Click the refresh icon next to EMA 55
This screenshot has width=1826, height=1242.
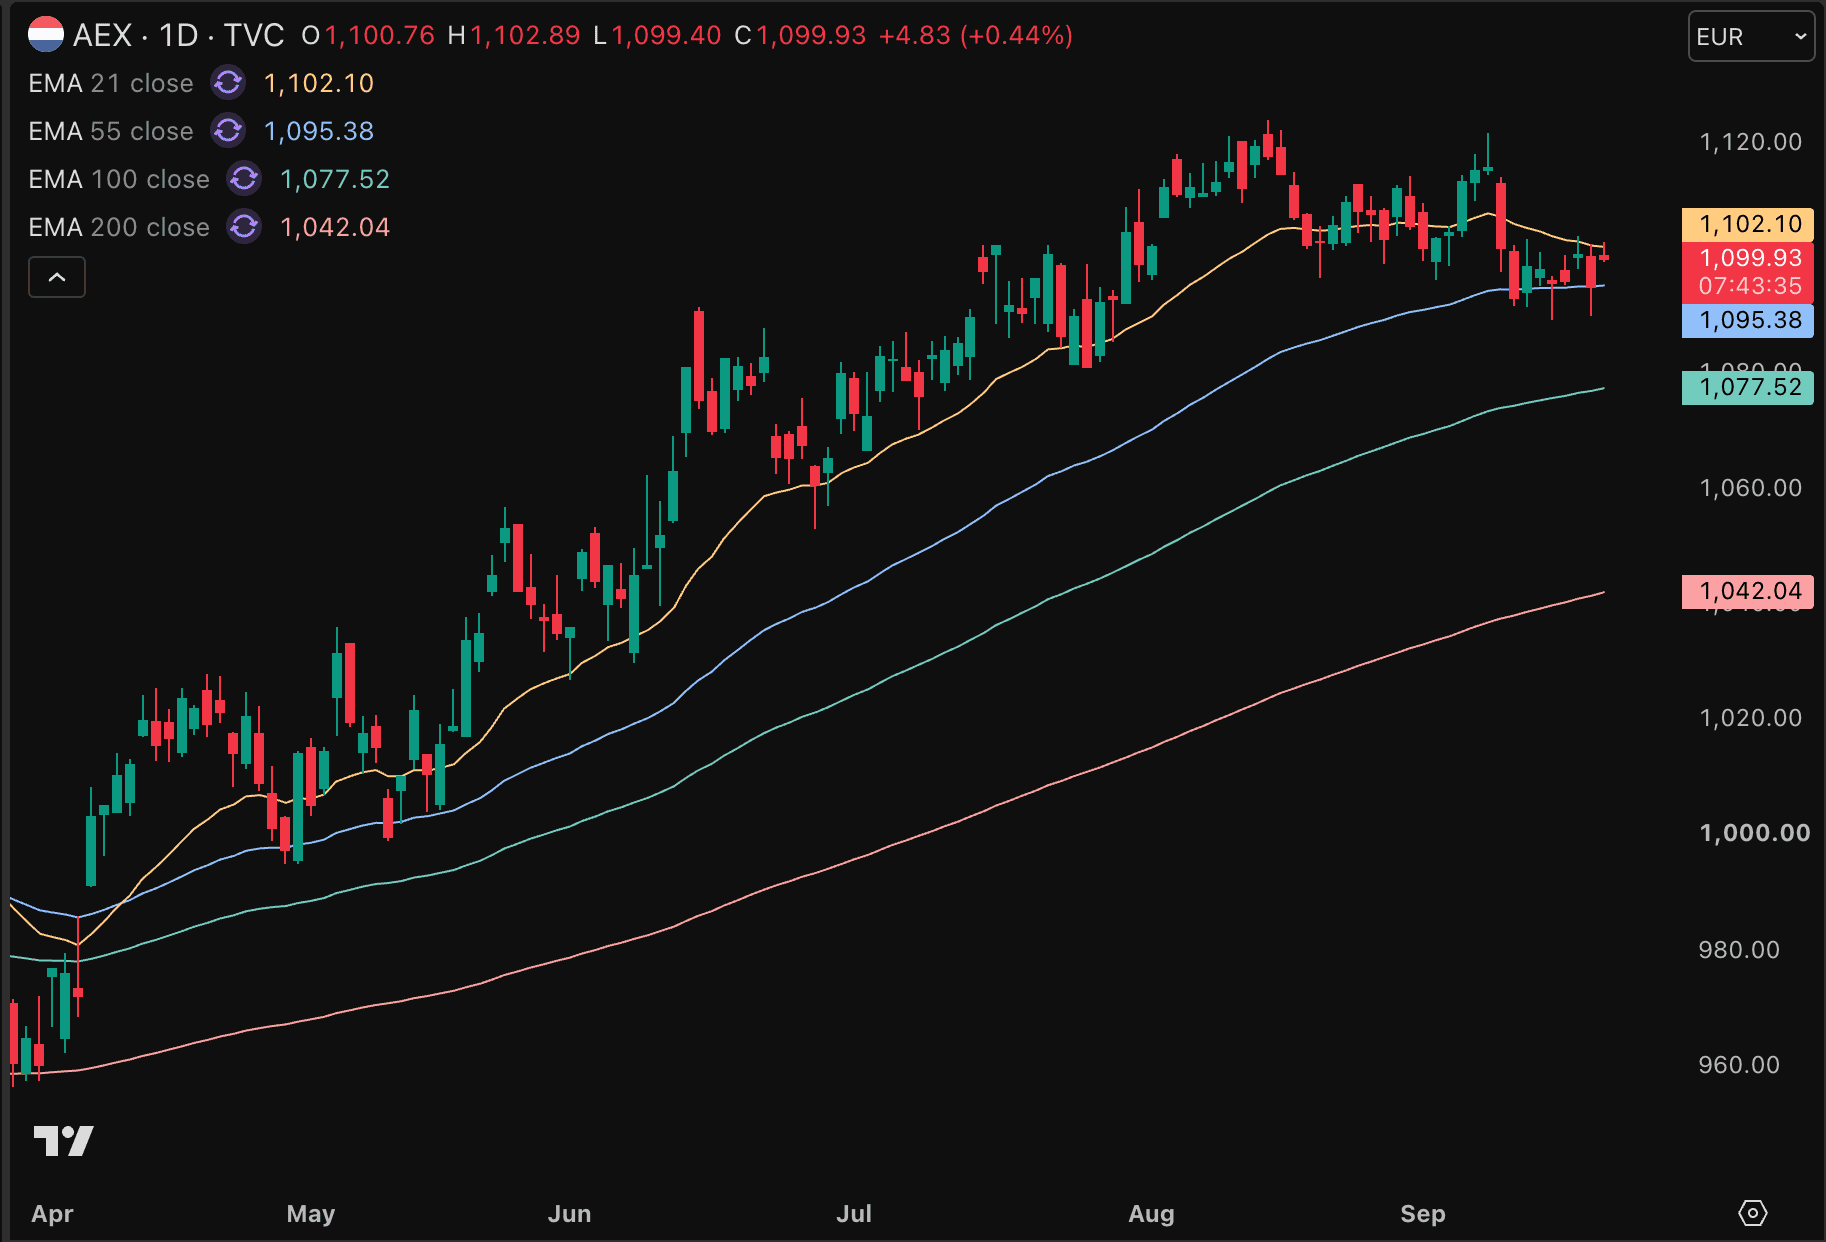[x=228, y=131]
